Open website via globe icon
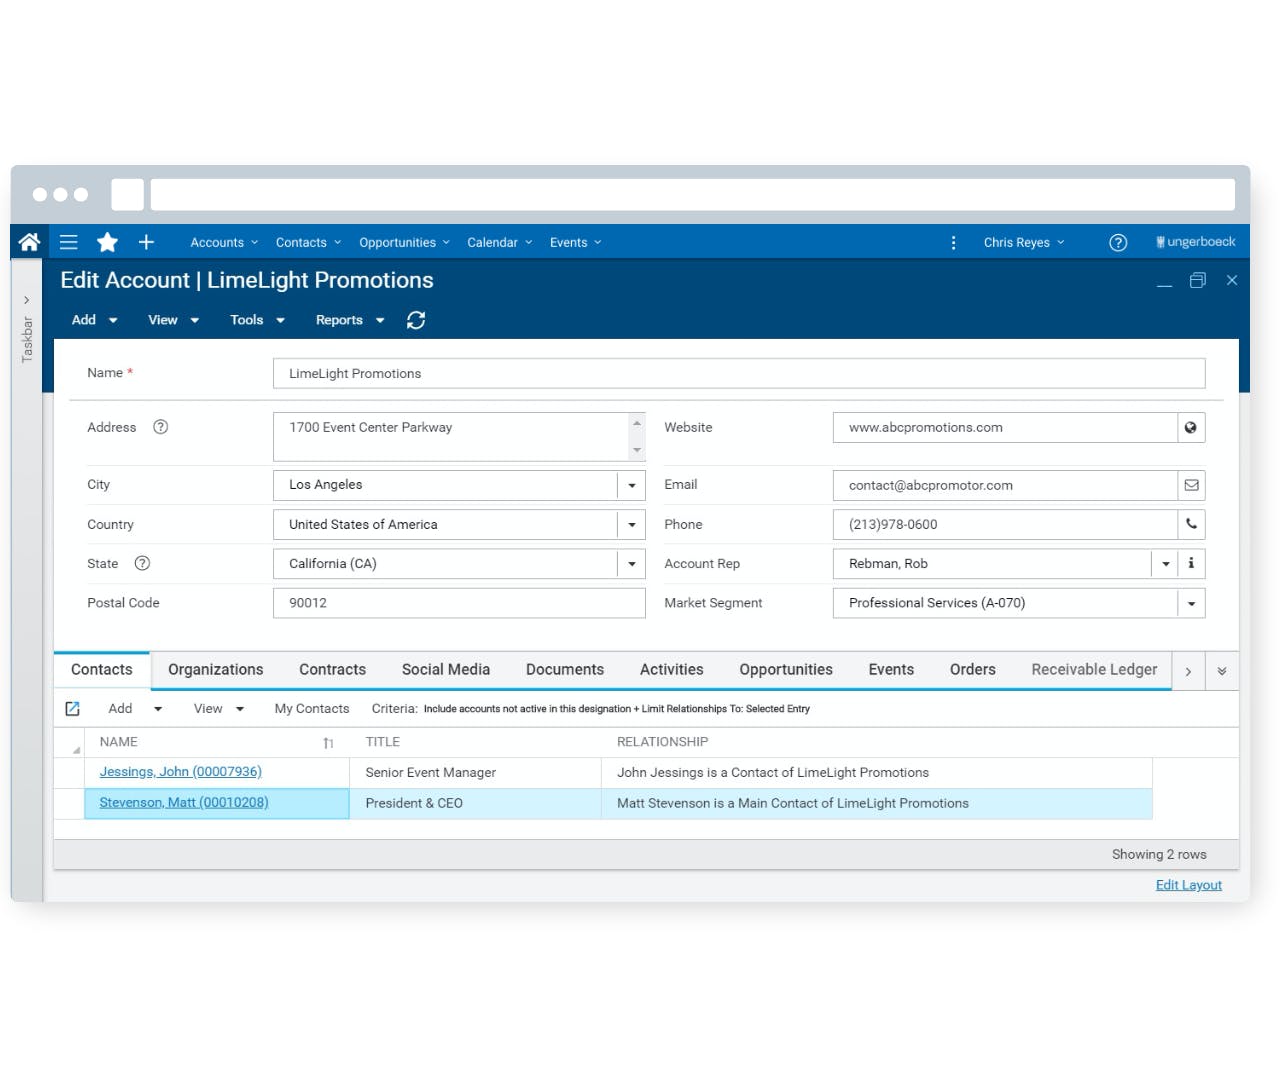The width and height of the screenshot is (1280, 1080). pyautogui.click(x=1191, y=428)
